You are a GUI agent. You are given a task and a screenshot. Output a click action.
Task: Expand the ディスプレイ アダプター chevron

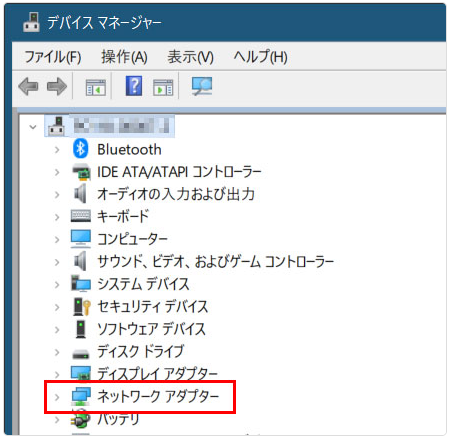pos(57,375)
